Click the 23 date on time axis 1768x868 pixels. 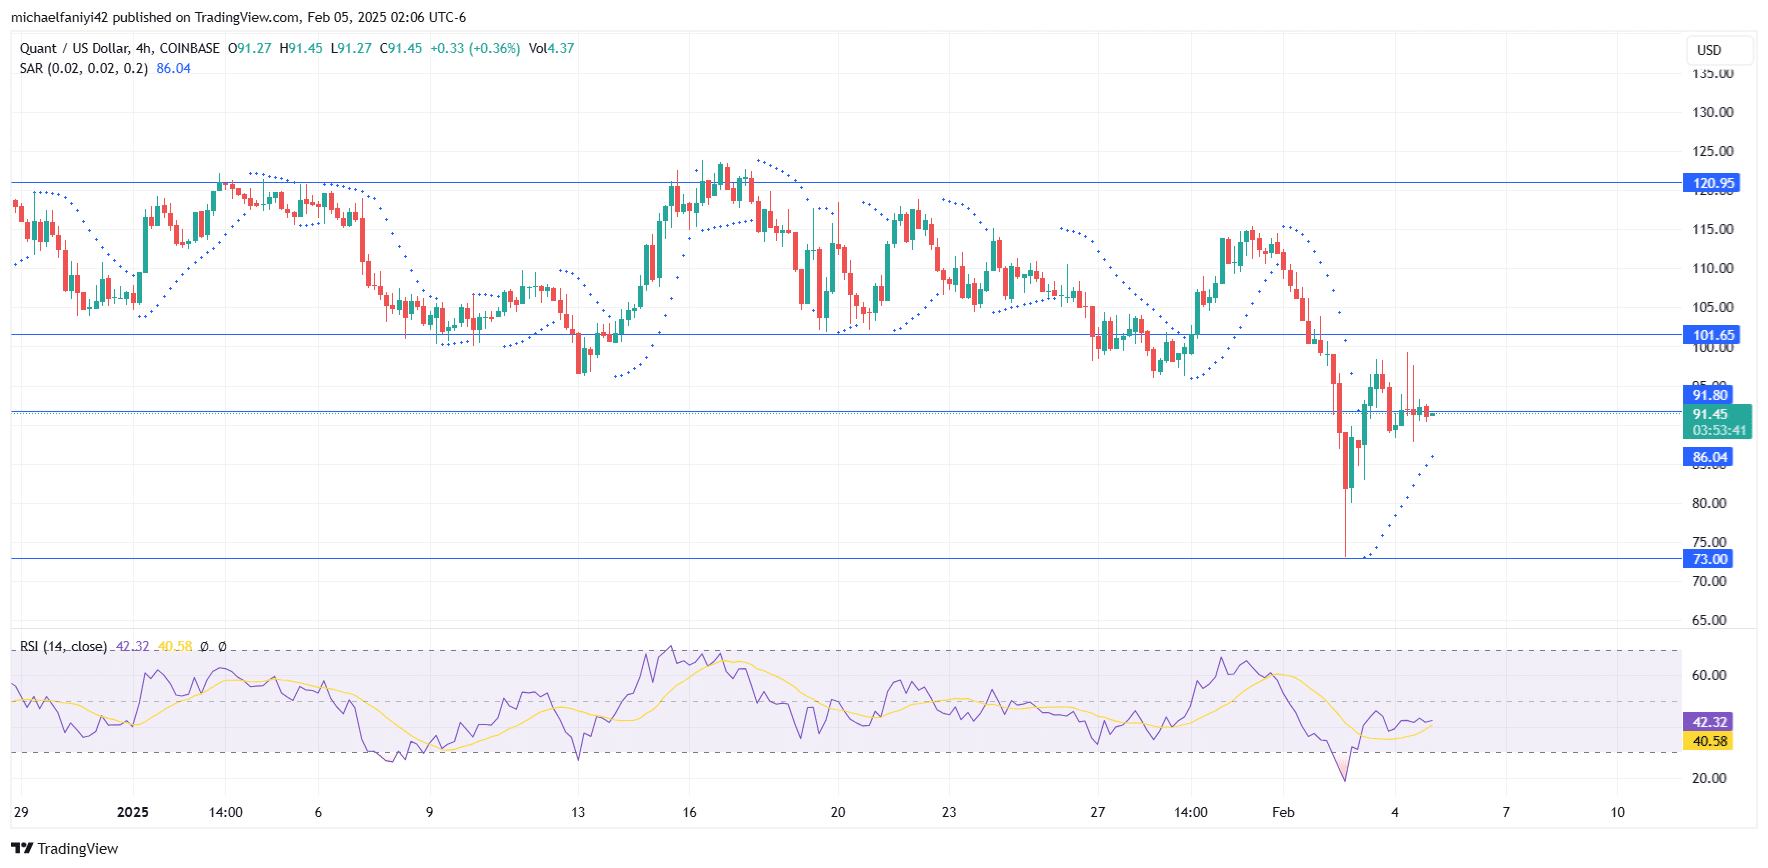(x=949, y=812)
